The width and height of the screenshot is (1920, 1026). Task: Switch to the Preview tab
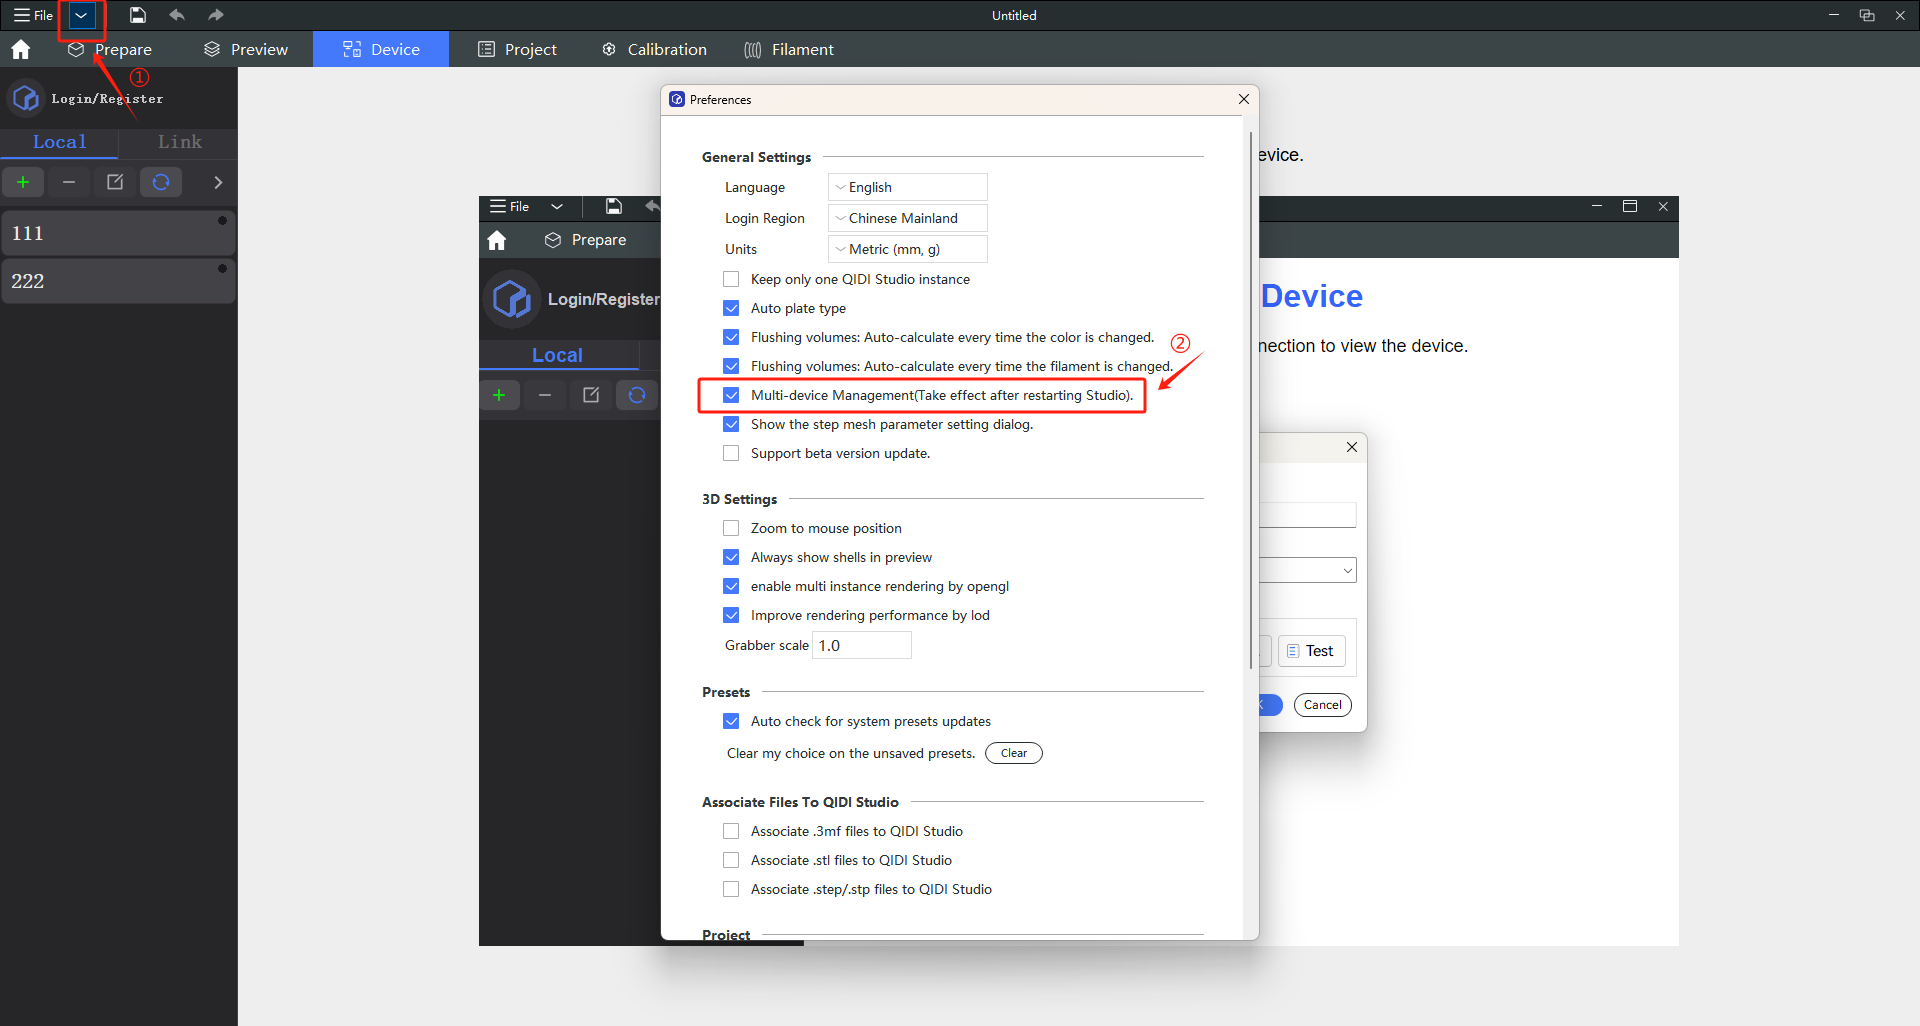tap(246, 49)
